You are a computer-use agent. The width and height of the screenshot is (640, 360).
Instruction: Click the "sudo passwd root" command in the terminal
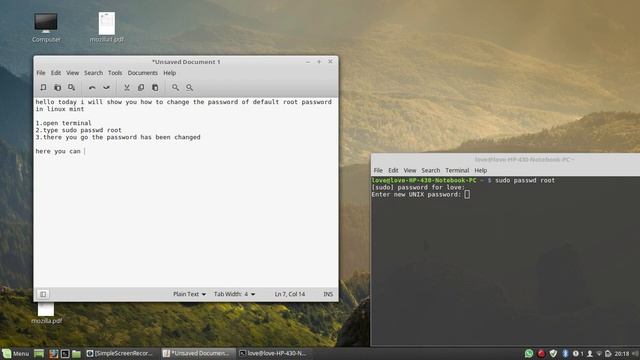(x=525, y=180)
